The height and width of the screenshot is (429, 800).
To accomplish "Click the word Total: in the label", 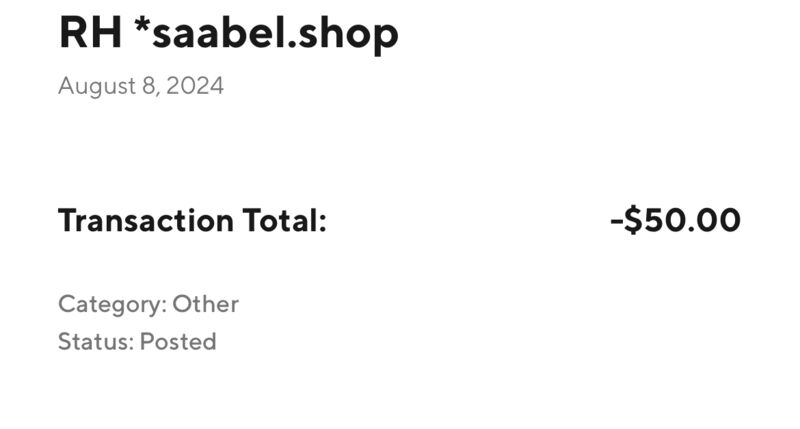I will point(284,220).
